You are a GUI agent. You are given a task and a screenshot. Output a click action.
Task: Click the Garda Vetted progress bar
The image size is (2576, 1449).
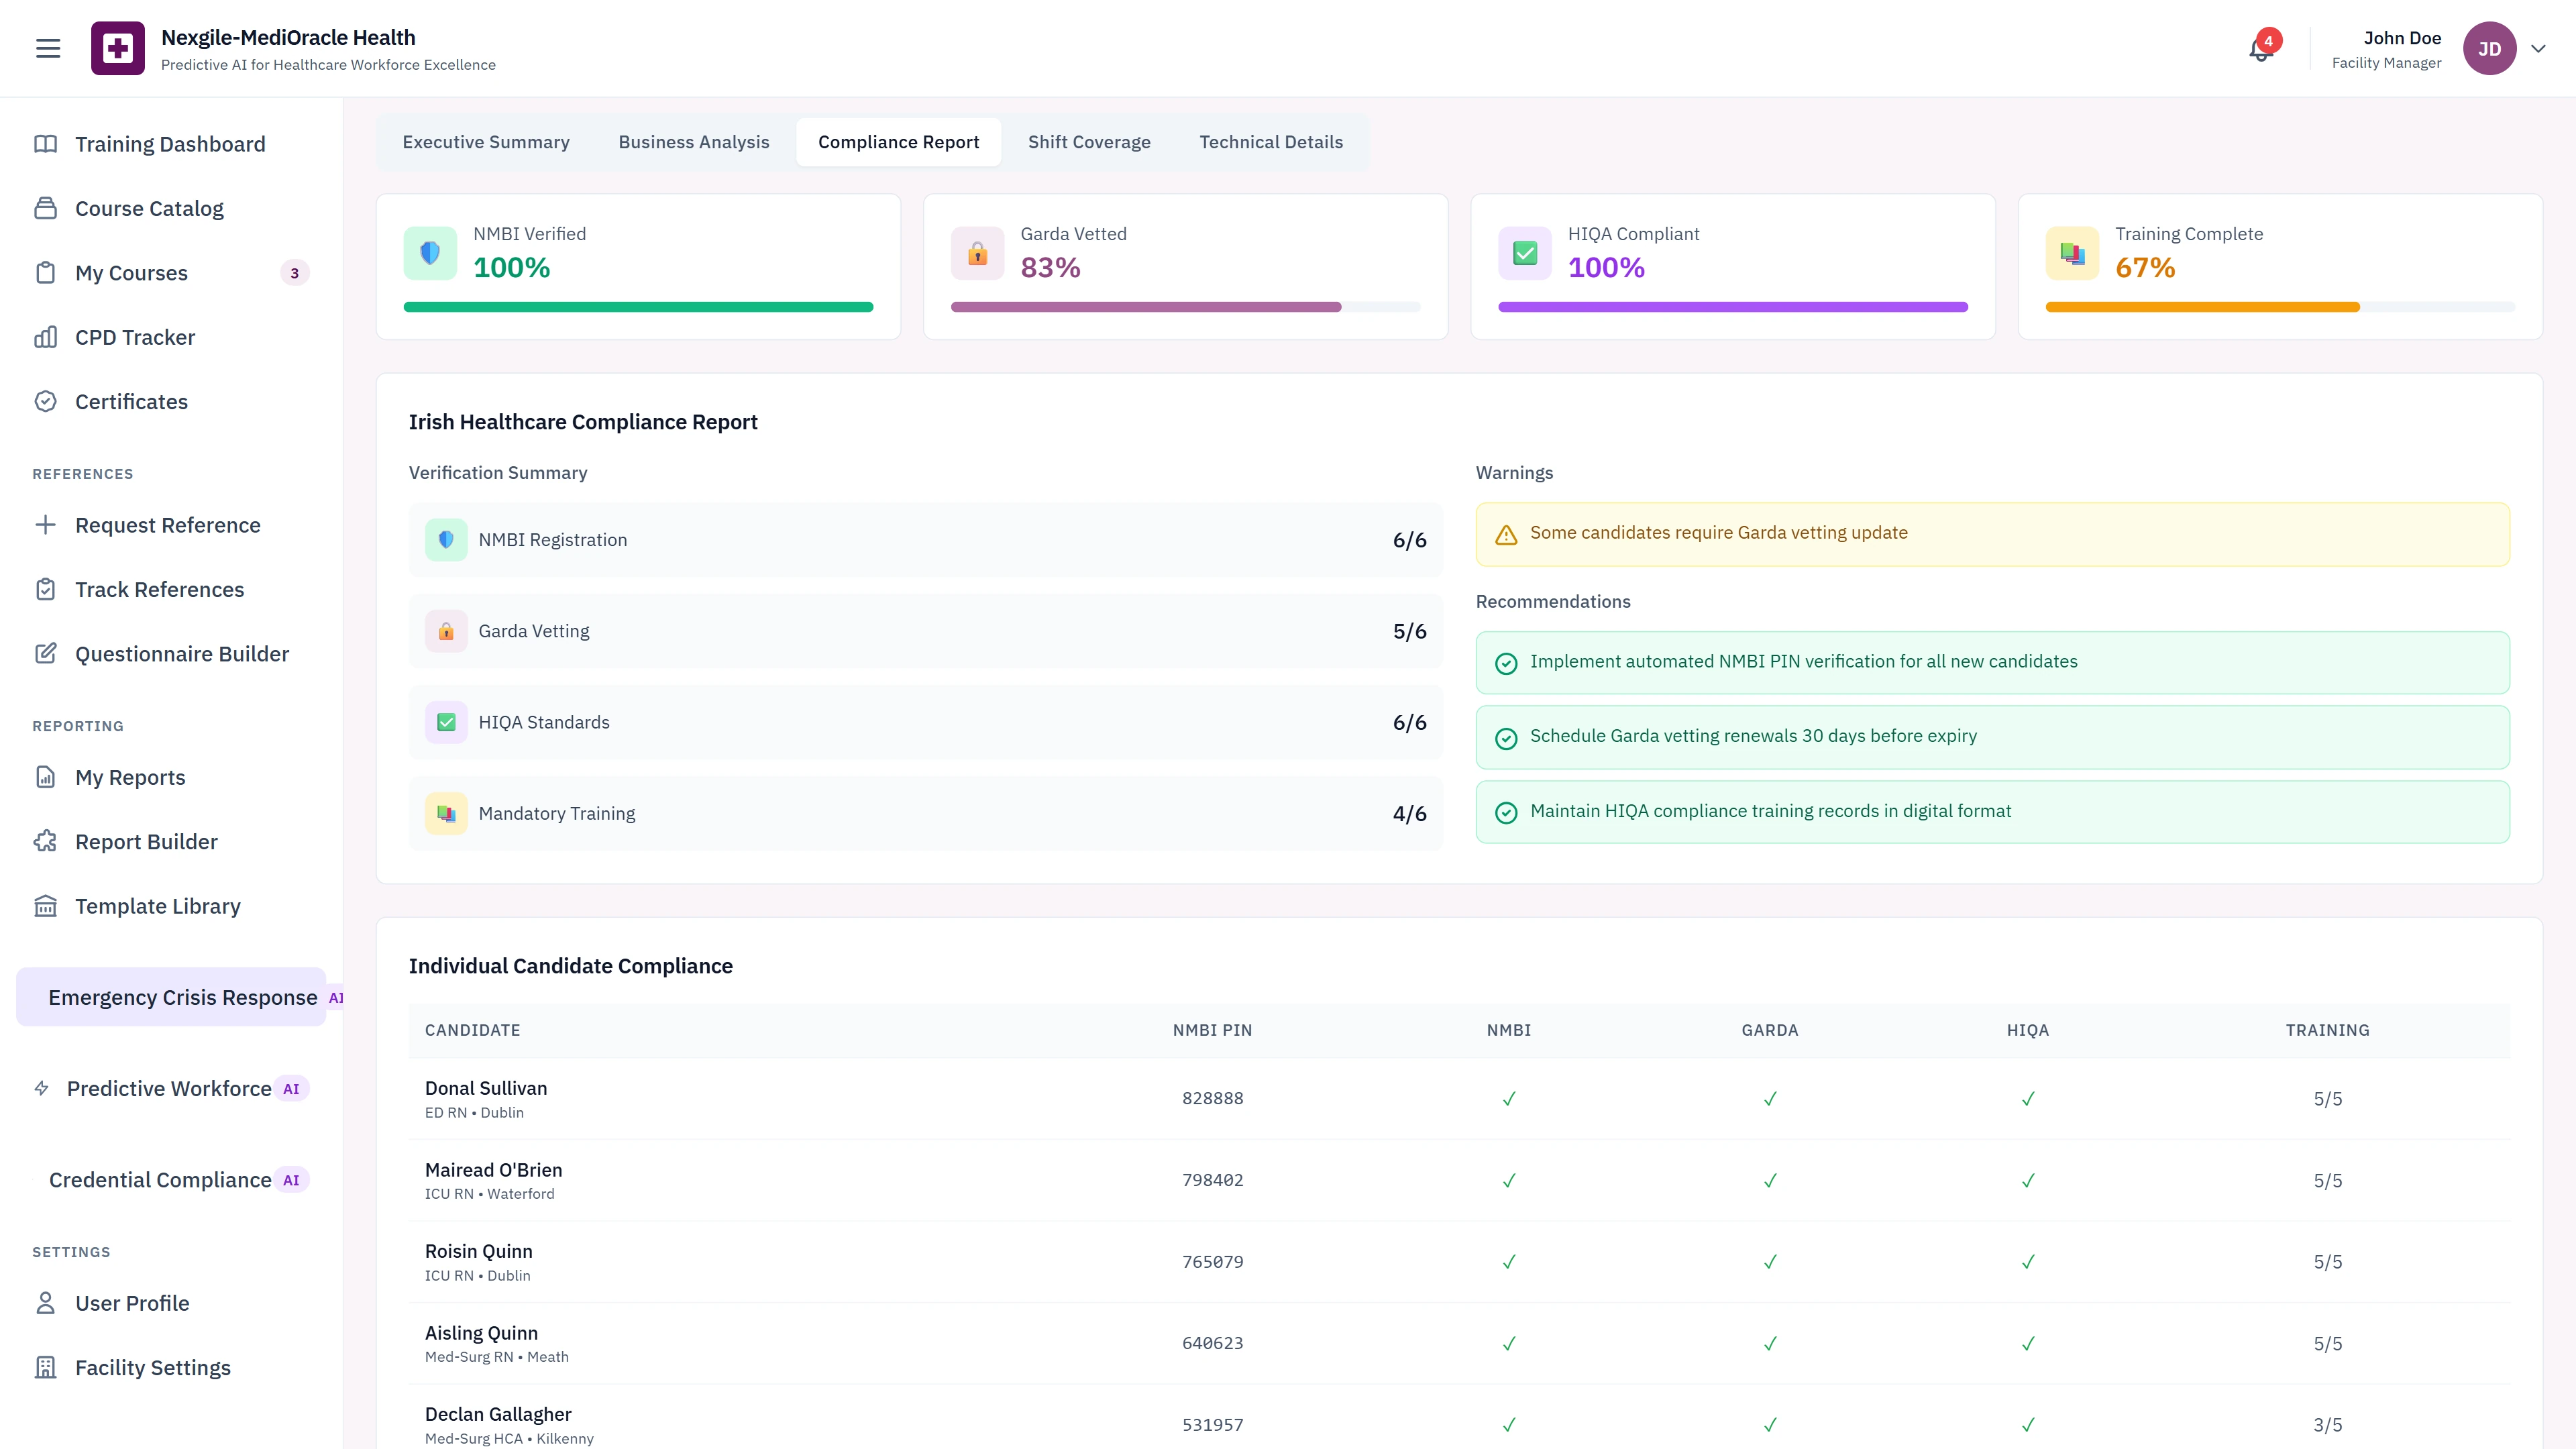click(x=1185, y=307)
